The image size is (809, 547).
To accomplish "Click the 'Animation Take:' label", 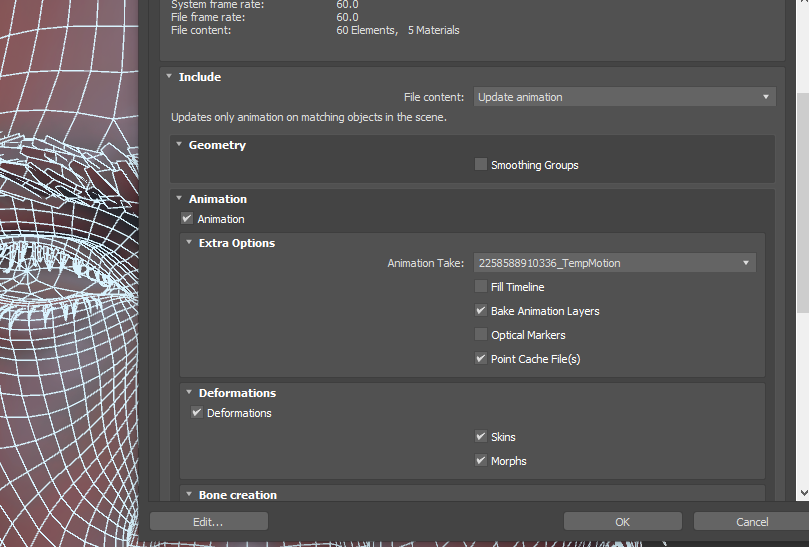I will pyautogui.click(x=426, y=263).
